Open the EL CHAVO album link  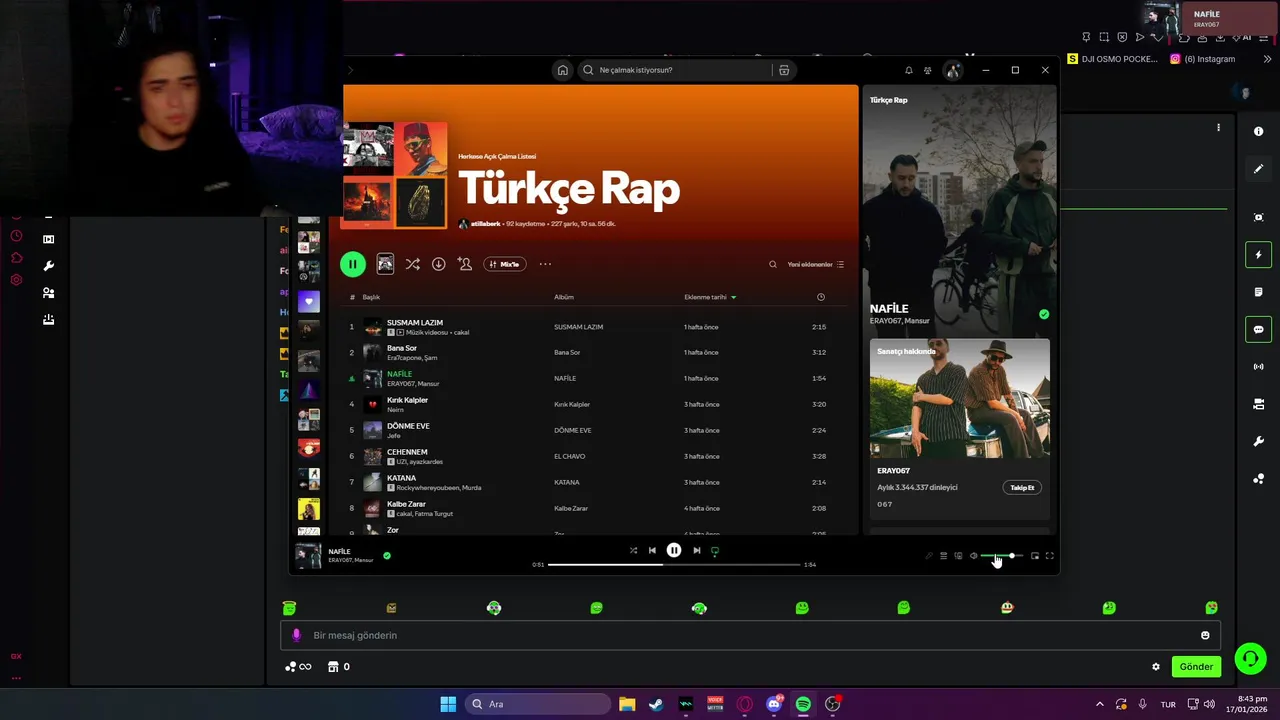click(x=570, y=457)
